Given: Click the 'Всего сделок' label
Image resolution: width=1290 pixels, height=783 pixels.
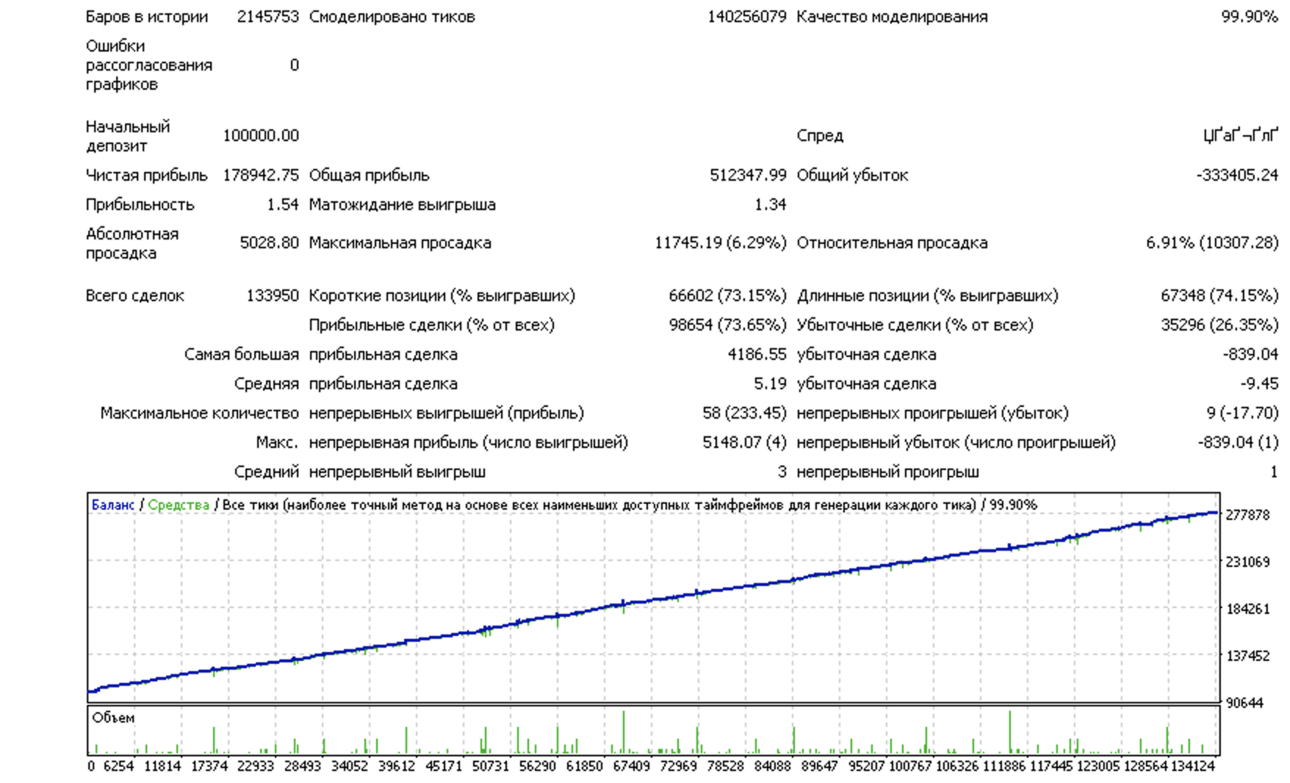Looking at the screenshot, I should click(x=135, y=296).
